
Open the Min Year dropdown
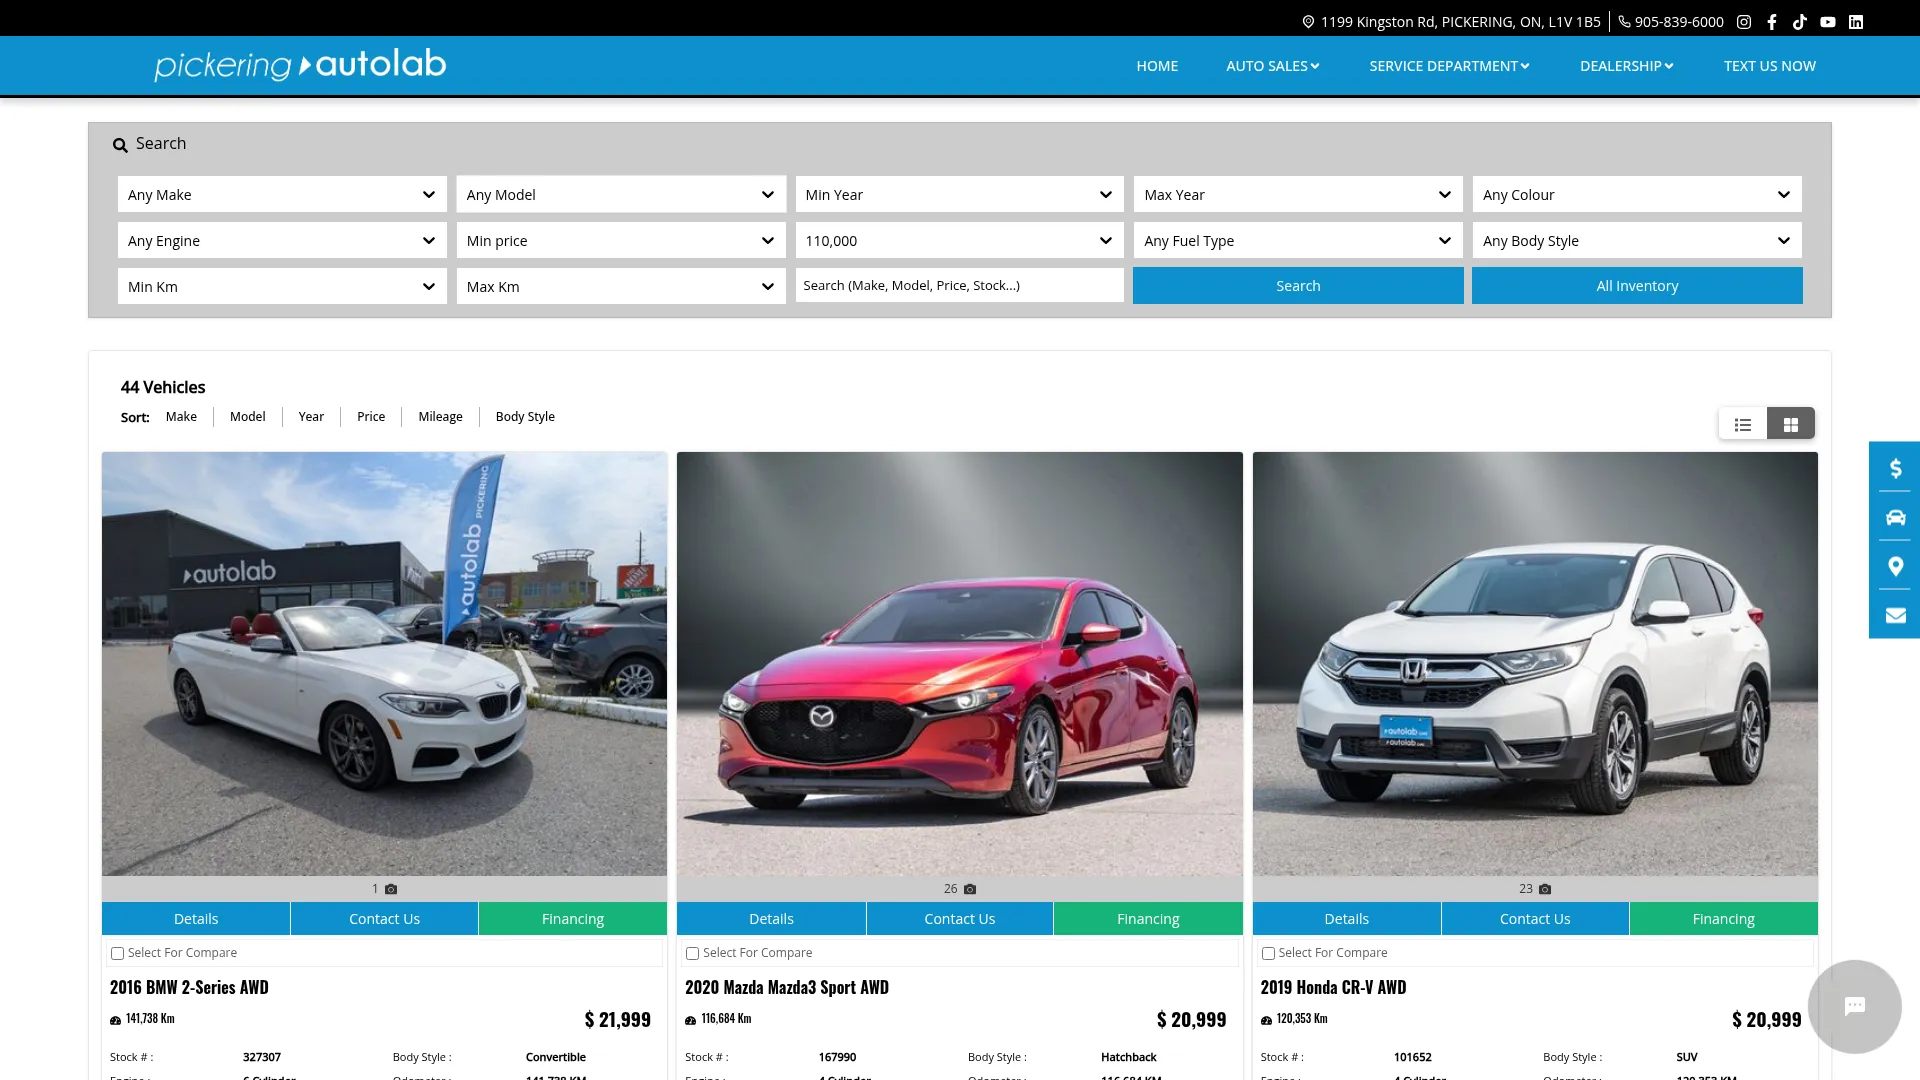[x=959, y=194]
